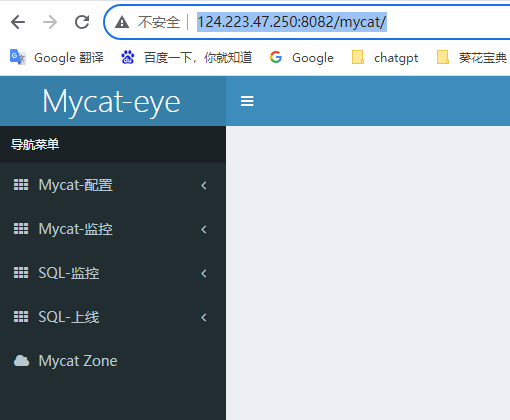Click the 葵花宝典 bookmark folder icon
The image size is (510, 420).
click(x=443, y=57)
